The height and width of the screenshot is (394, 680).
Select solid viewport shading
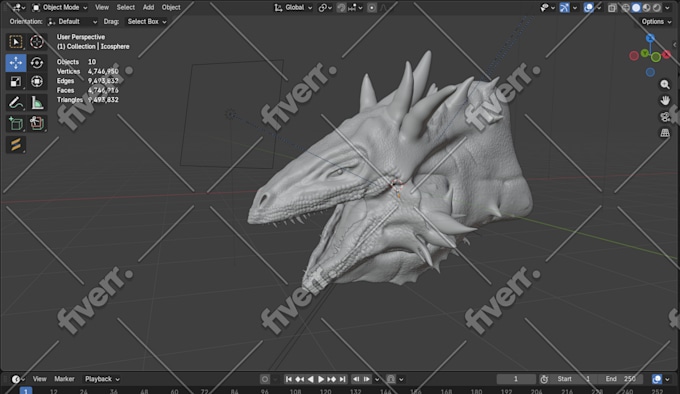[636, 8]
